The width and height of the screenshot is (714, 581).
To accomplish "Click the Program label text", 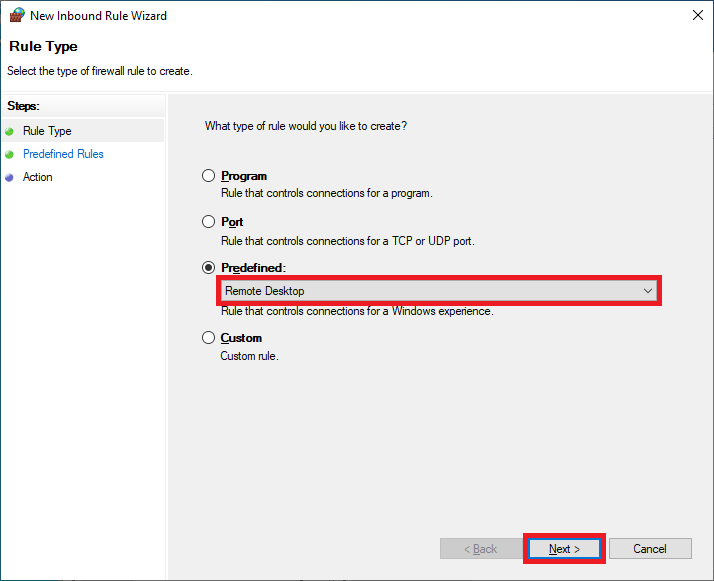I will [x=244, y=176].
